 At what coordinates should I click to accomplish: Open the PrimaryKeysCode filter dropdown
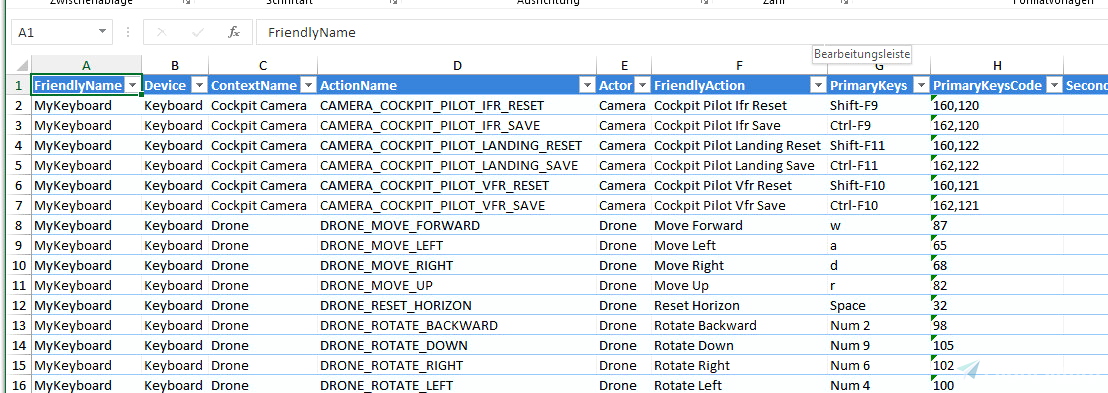(1054, 86)
